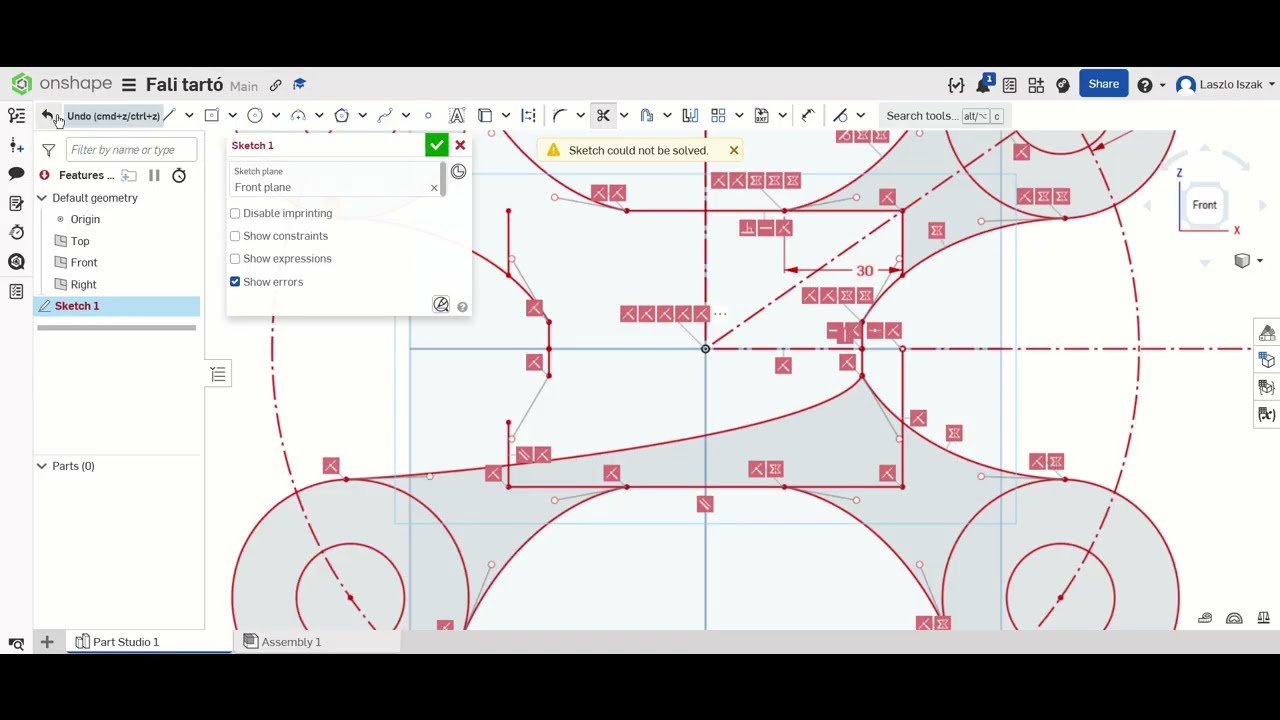Uncheck Show errors checkbox
This screenshot has height=720, width=1280.
click(235, 282)
